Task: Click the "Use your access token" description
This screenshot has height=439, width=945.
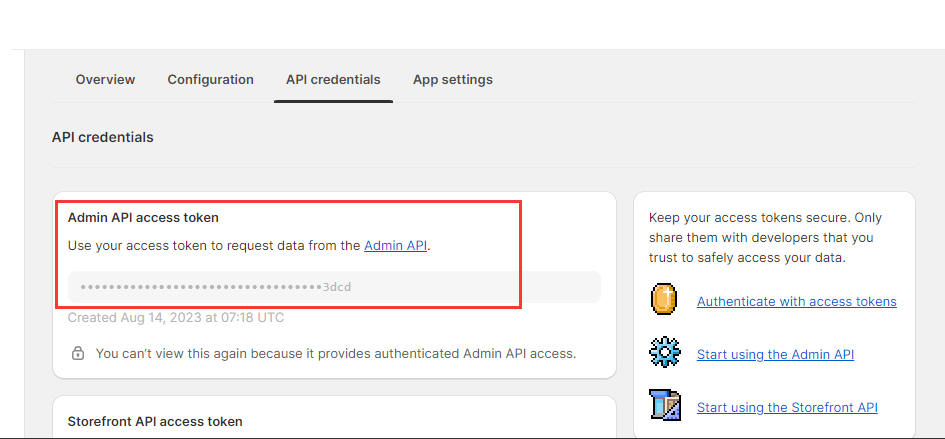Action: 214,245
